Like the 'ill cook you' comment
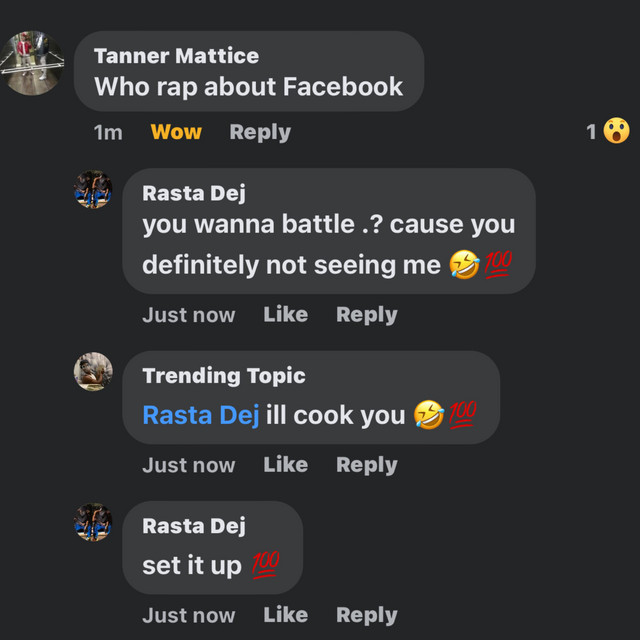The height and width of the screenshot is (640, 640). point(285,465)
